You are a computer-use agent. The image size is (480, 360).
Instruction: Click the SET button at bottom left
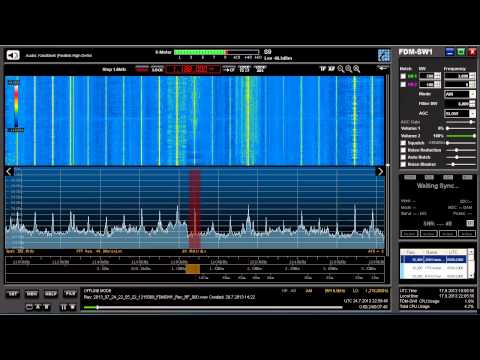tap(13, 294)
